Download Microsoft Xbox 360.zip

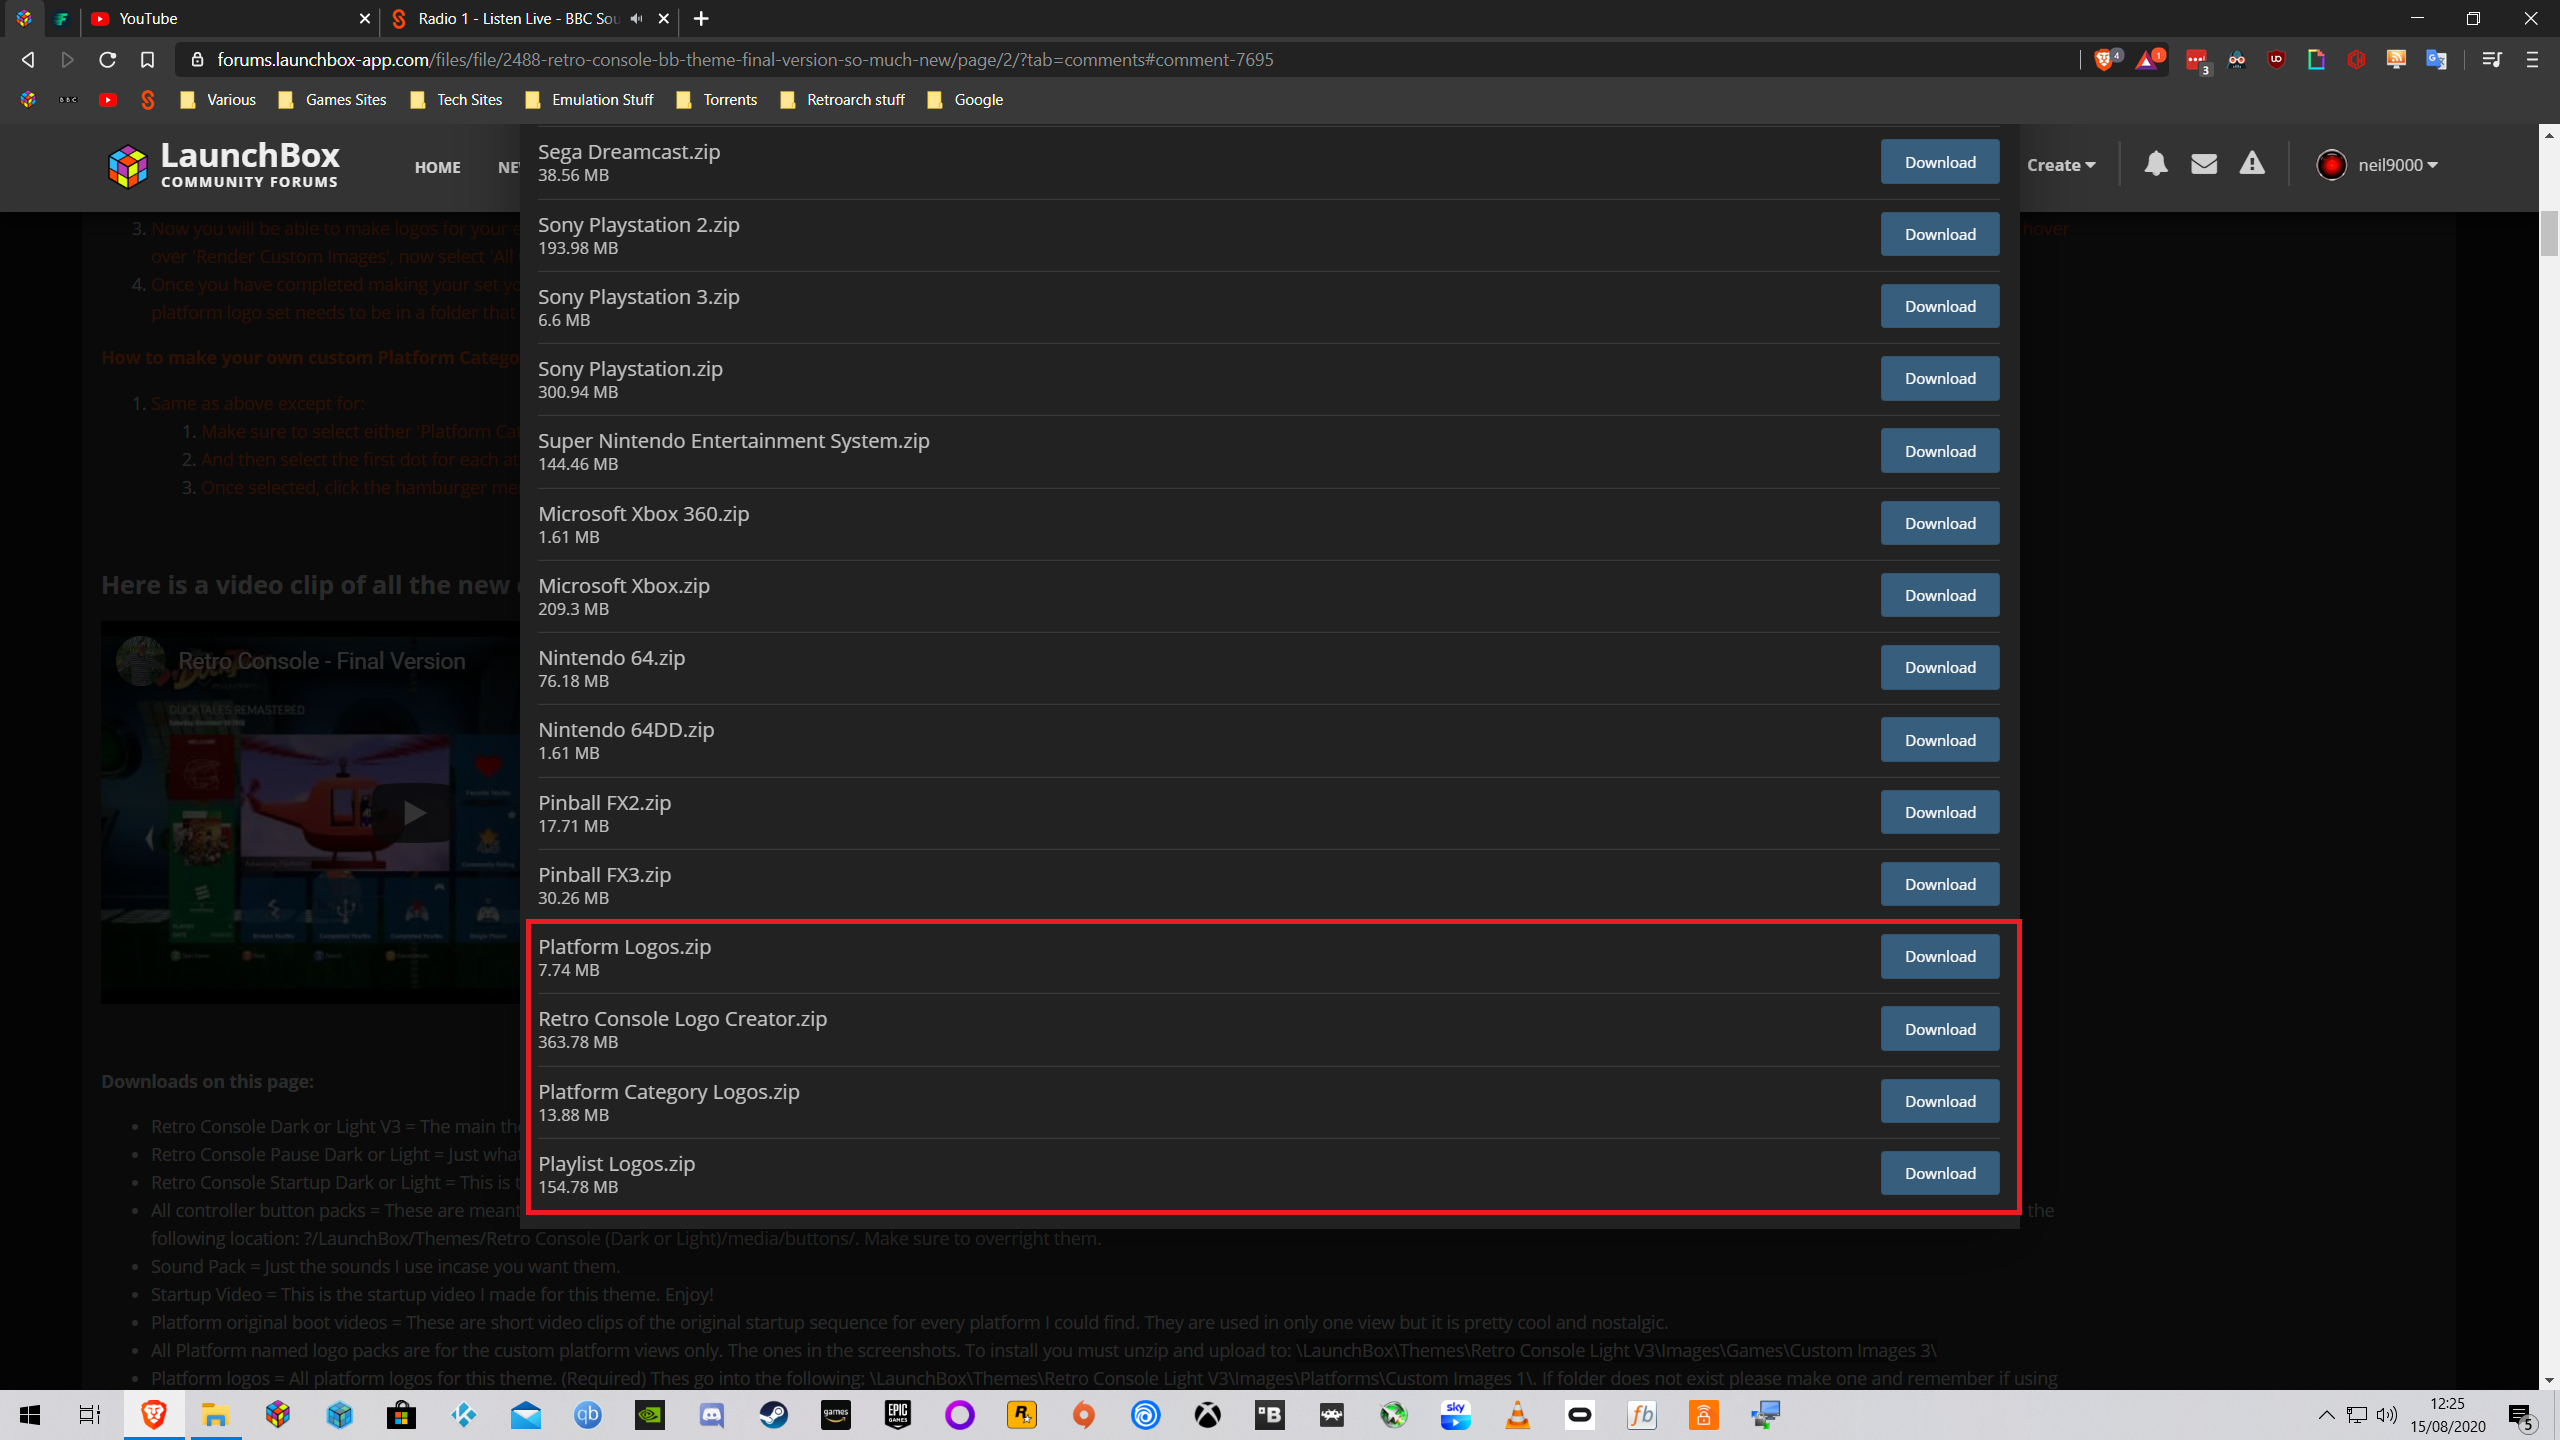click(x=1940, y=523)
